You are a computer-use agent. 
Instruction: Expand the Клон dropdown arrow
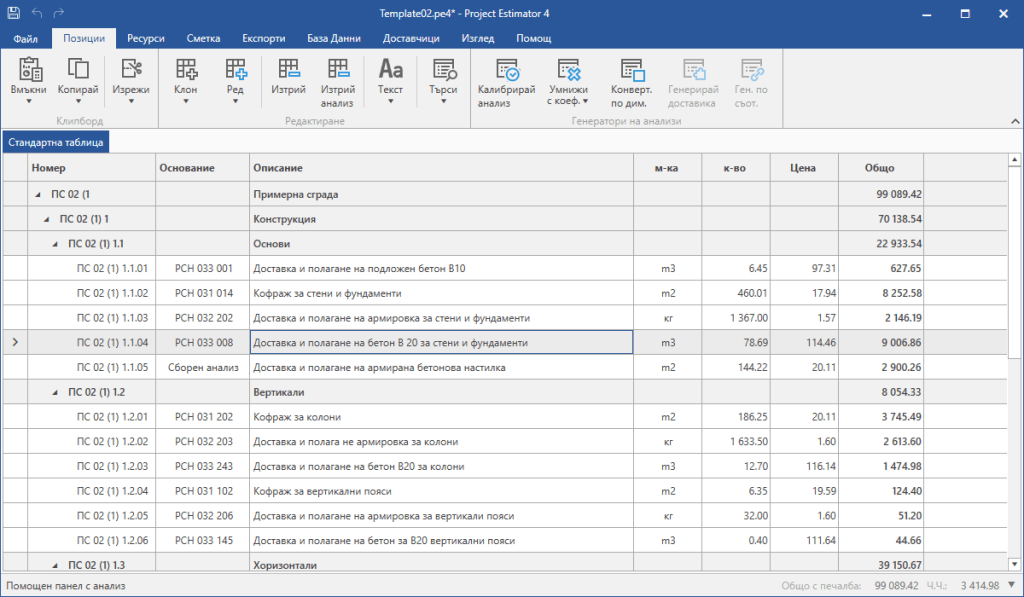(186, 101)
